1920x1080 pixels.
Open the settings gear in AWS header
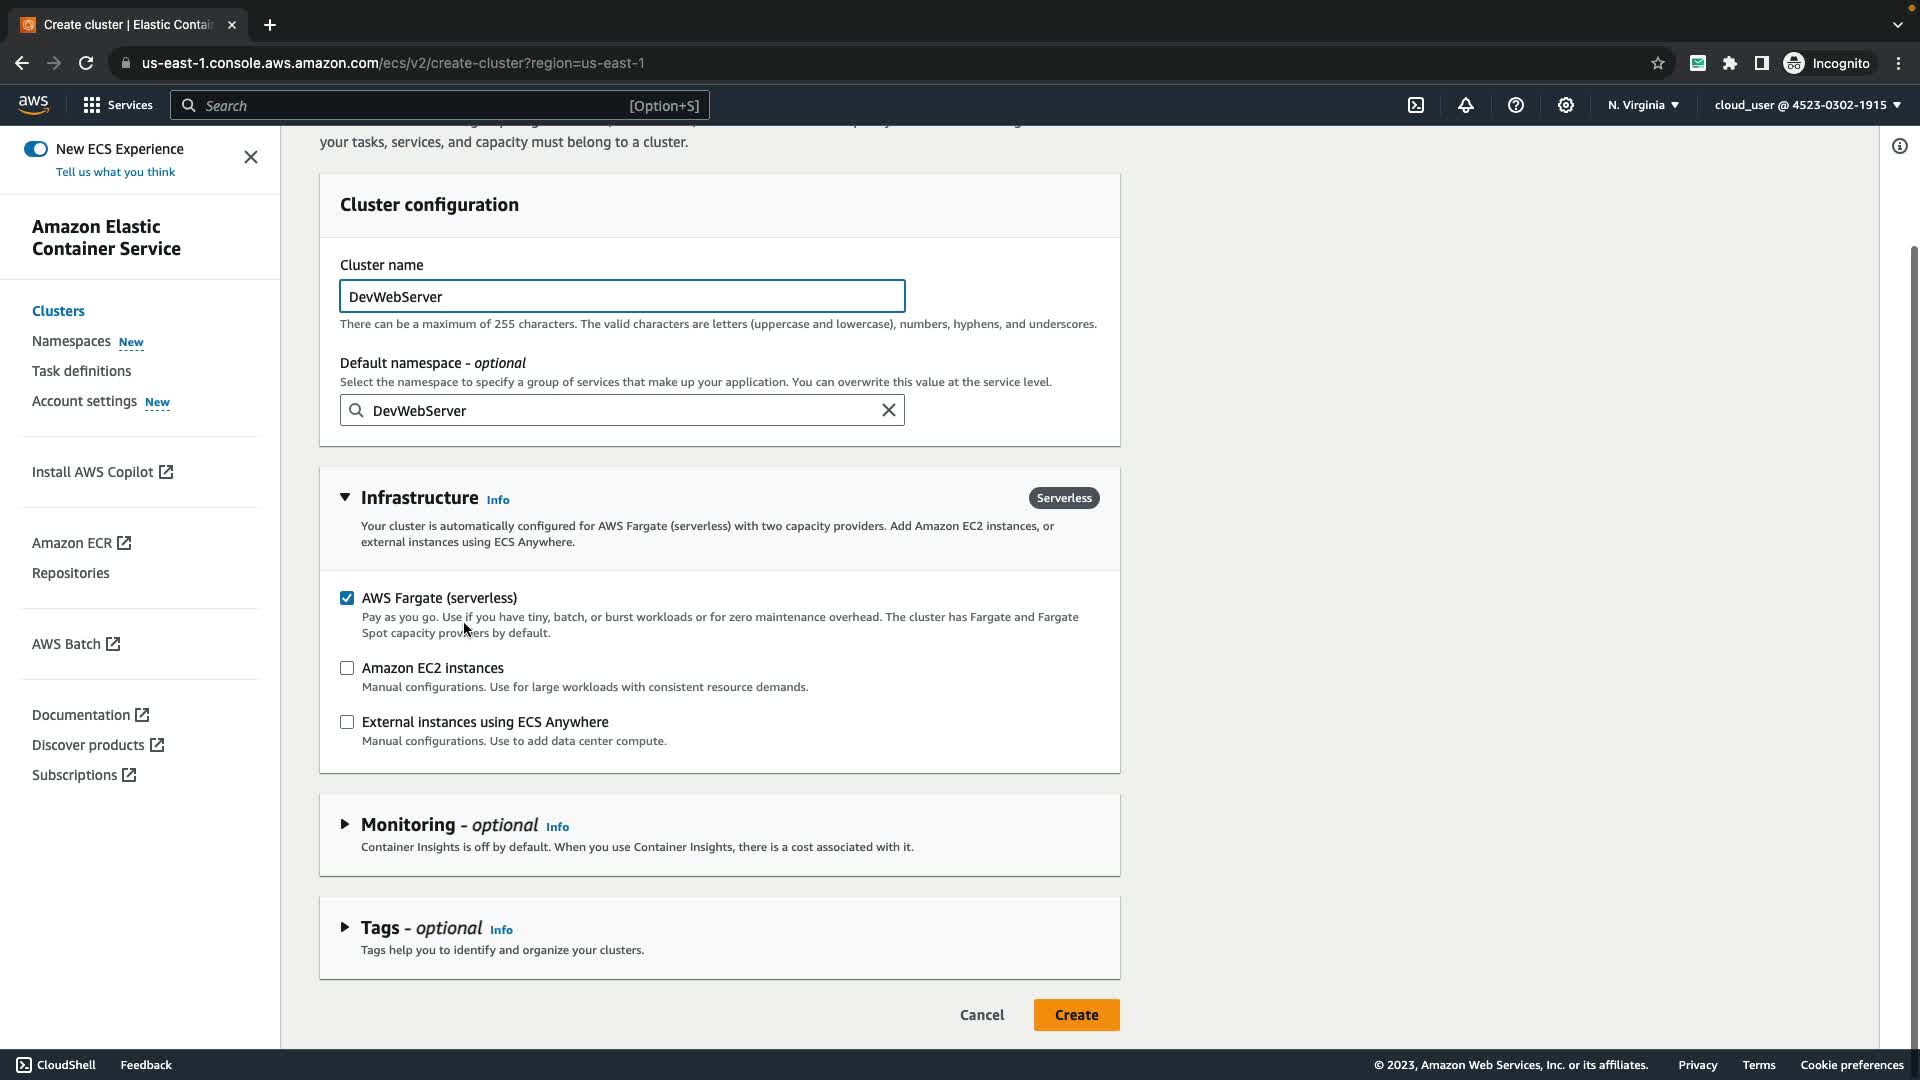click(1566, 105)
